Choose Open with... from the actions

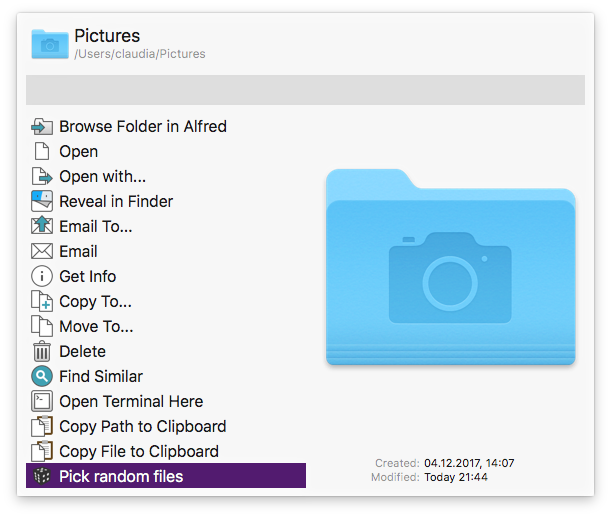(x=102, y=177)
